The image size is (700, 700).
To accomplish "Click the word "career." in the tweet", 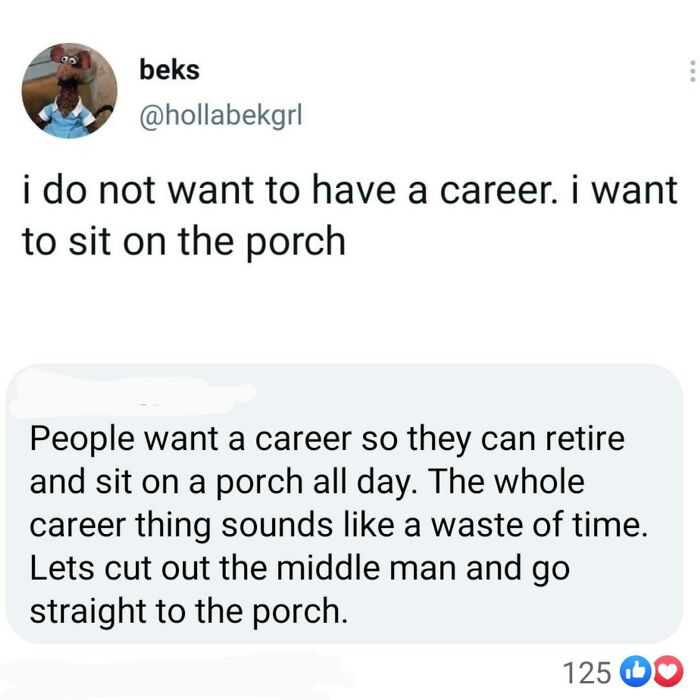I will pos(499,191).
